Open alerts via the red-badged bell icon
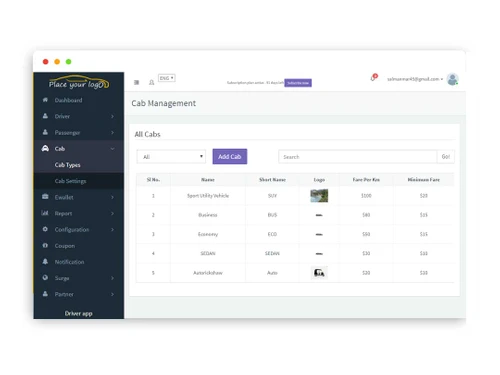The image size is (500, 375). point(374,78)
